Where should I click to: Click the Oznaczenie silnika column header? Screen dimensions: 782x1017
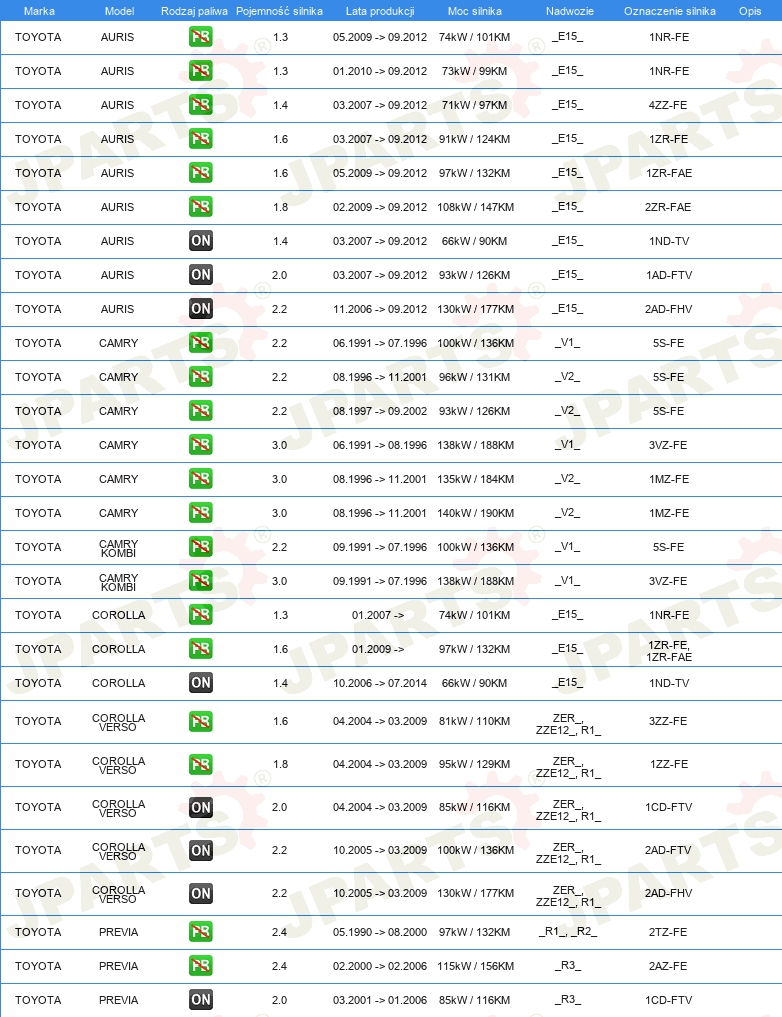(x=670, y=11)
